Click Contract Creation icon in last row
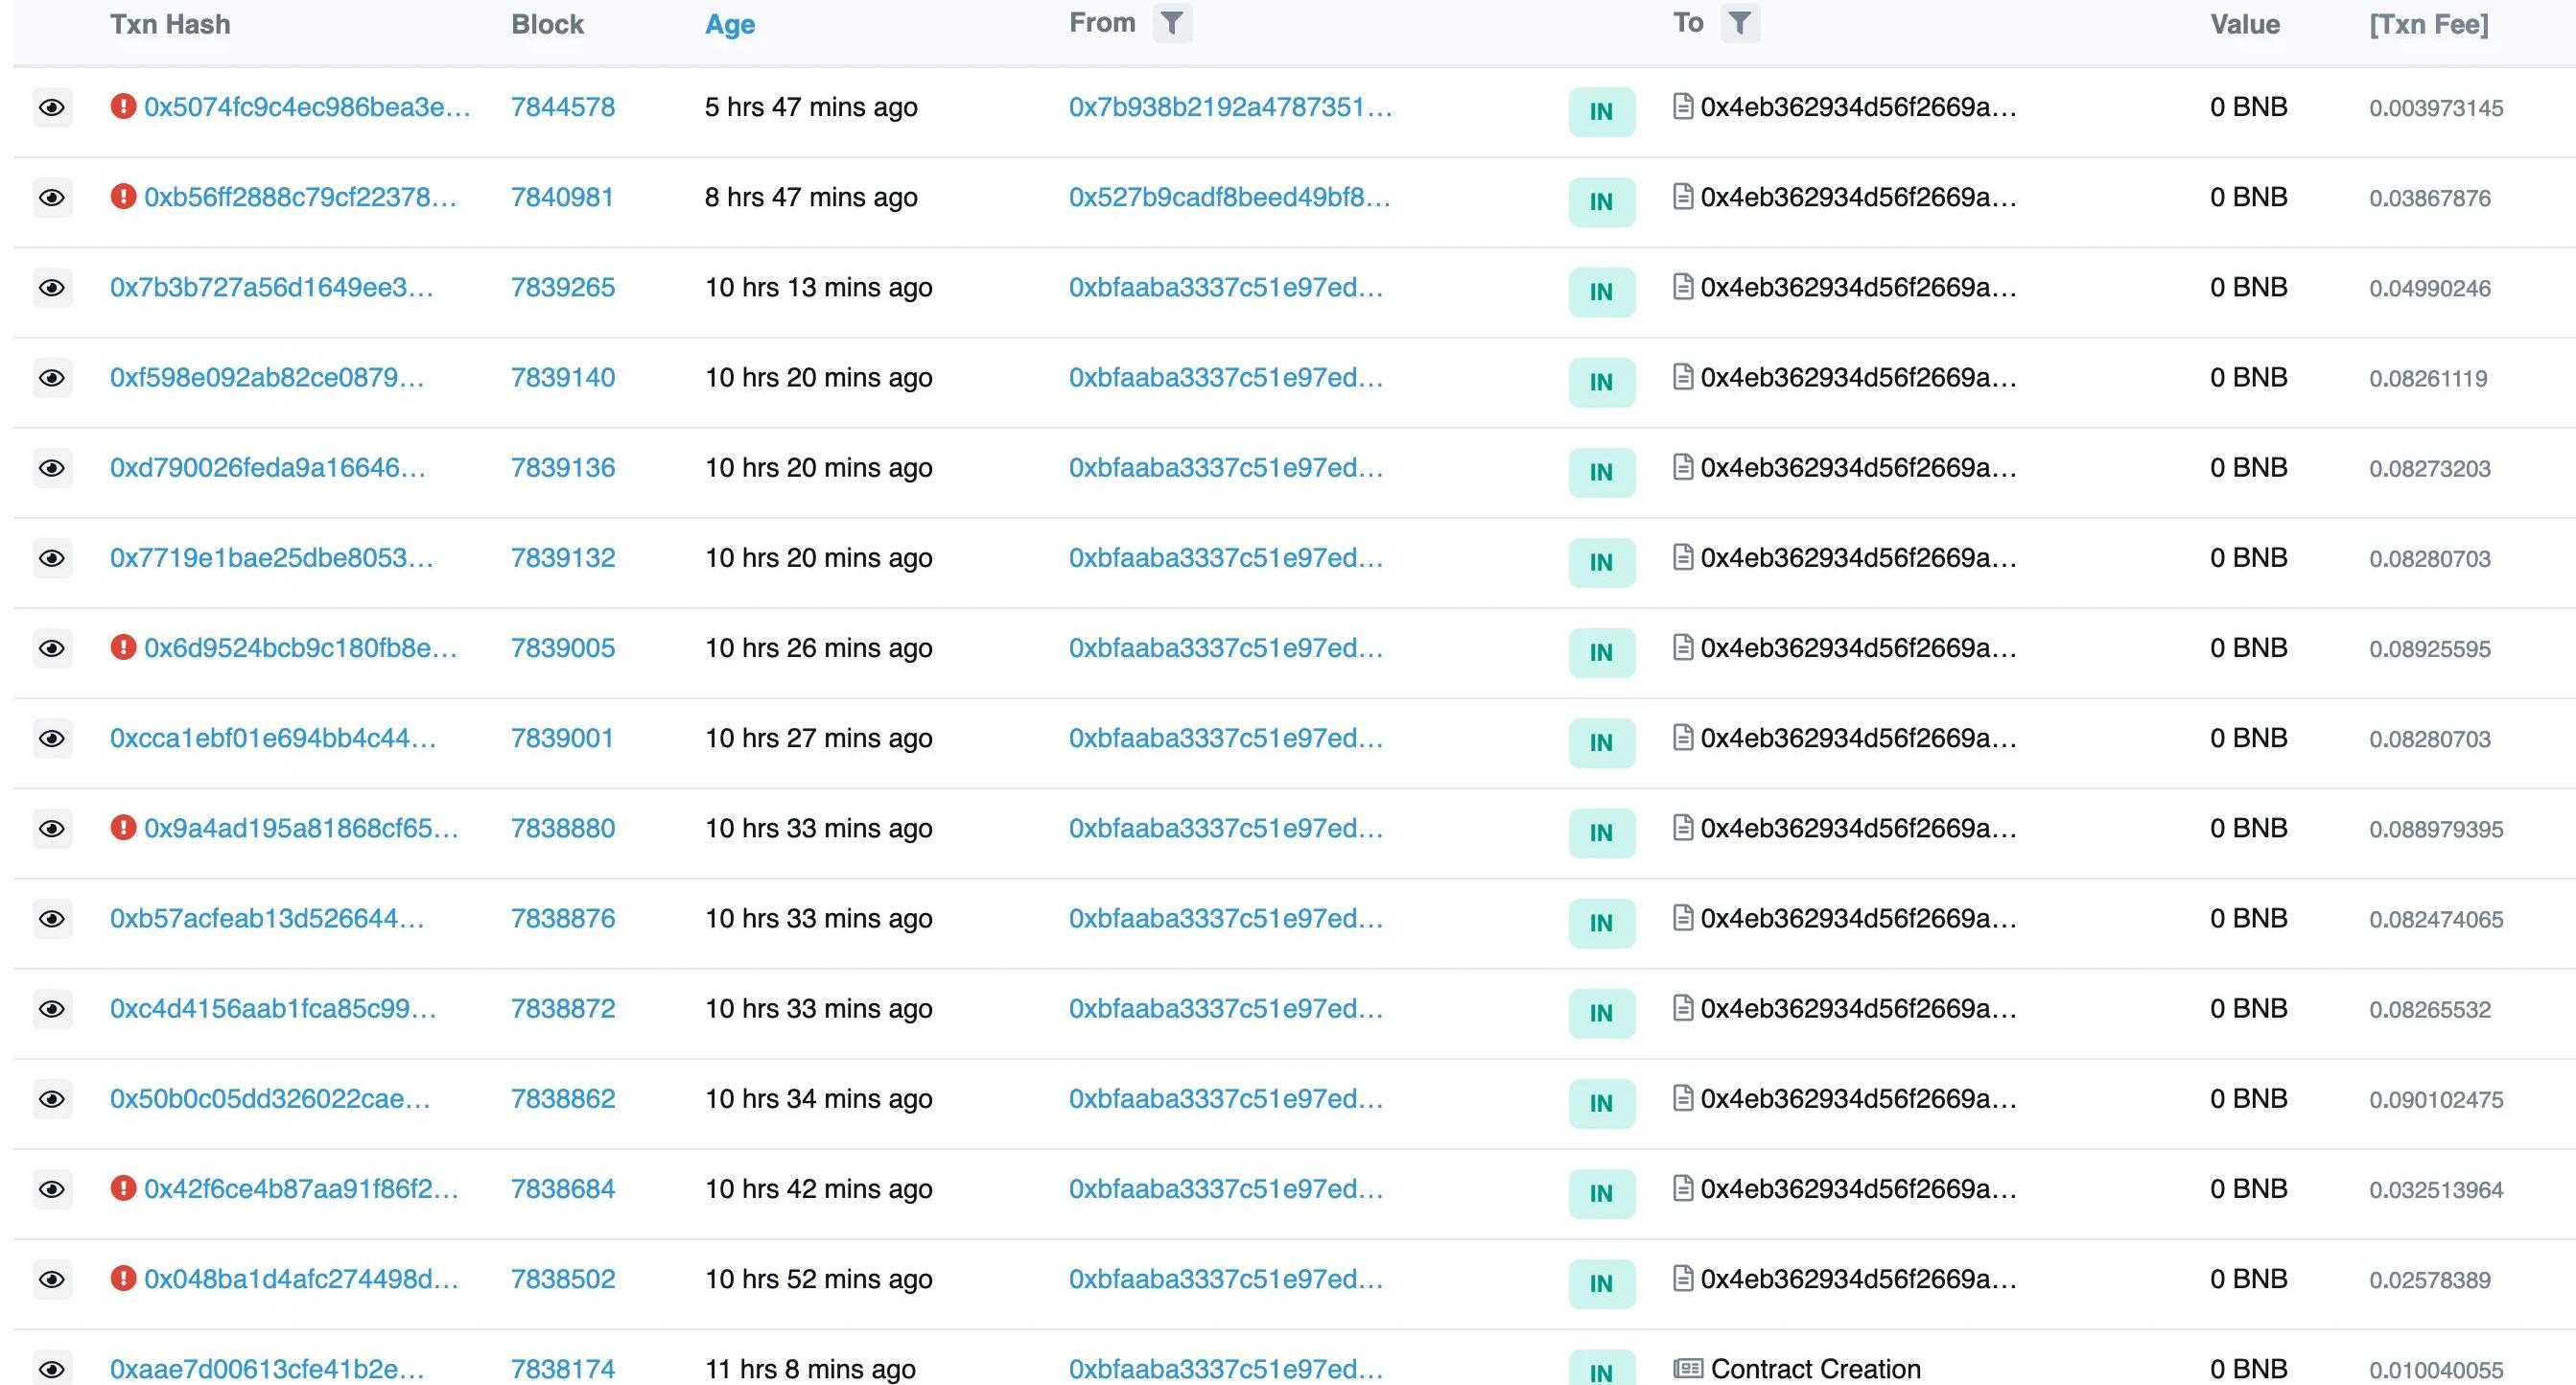This screenshot has height=1385, width=2576. coord(1688,1368)
